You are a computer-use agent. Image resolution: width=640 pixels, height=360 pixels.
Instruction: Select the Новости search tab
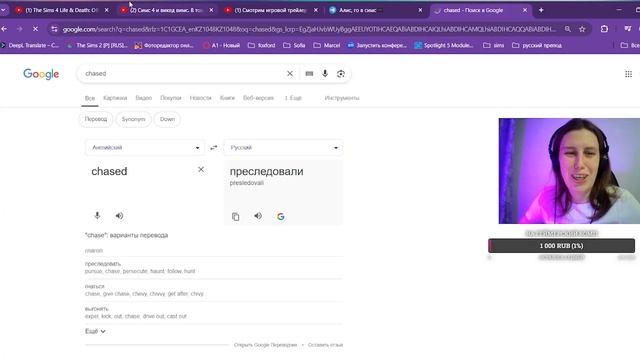click(x=201, y=98)
